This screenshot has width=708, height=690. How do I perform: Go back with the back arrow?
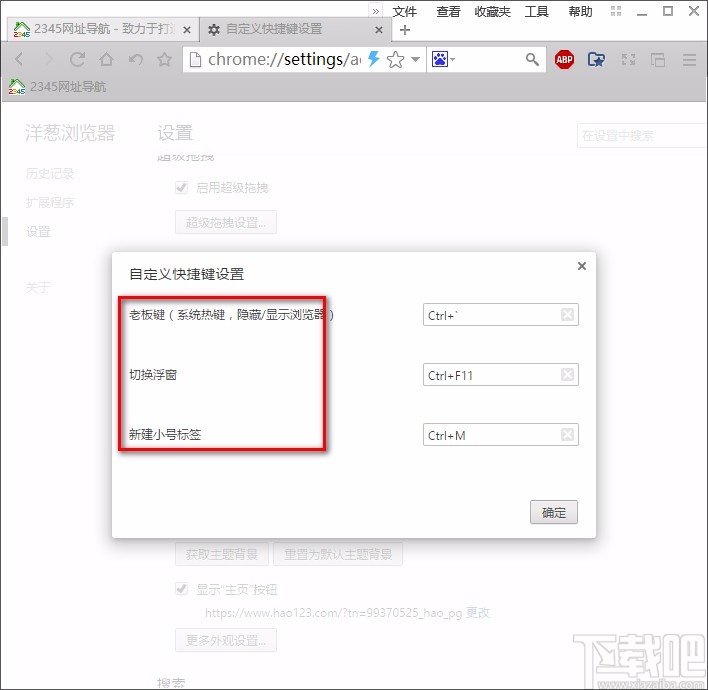click(19, 59)
